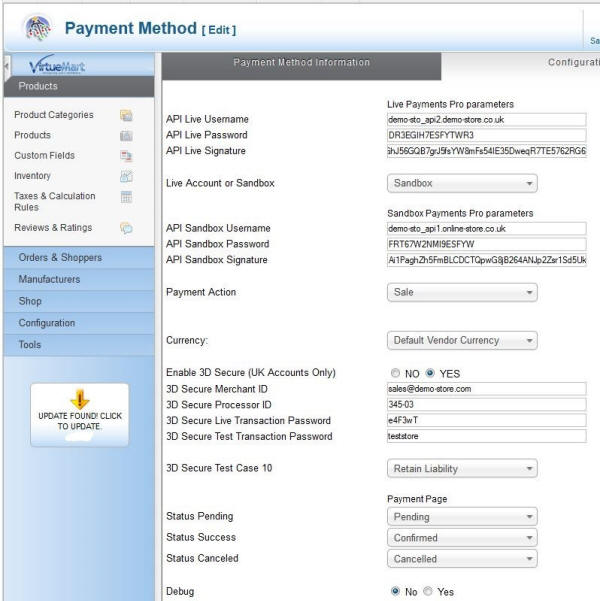Click the Products row icon
This screenshot has height=601, width=600.
[x=126, y=136]
